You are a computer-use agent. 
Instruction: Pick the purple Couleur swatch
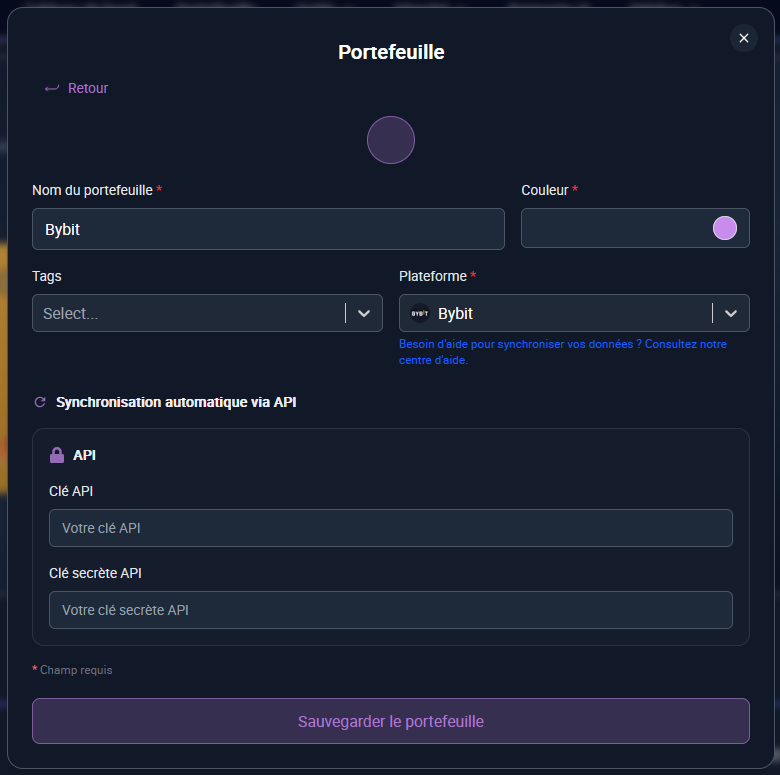click(x=724, y=228)
